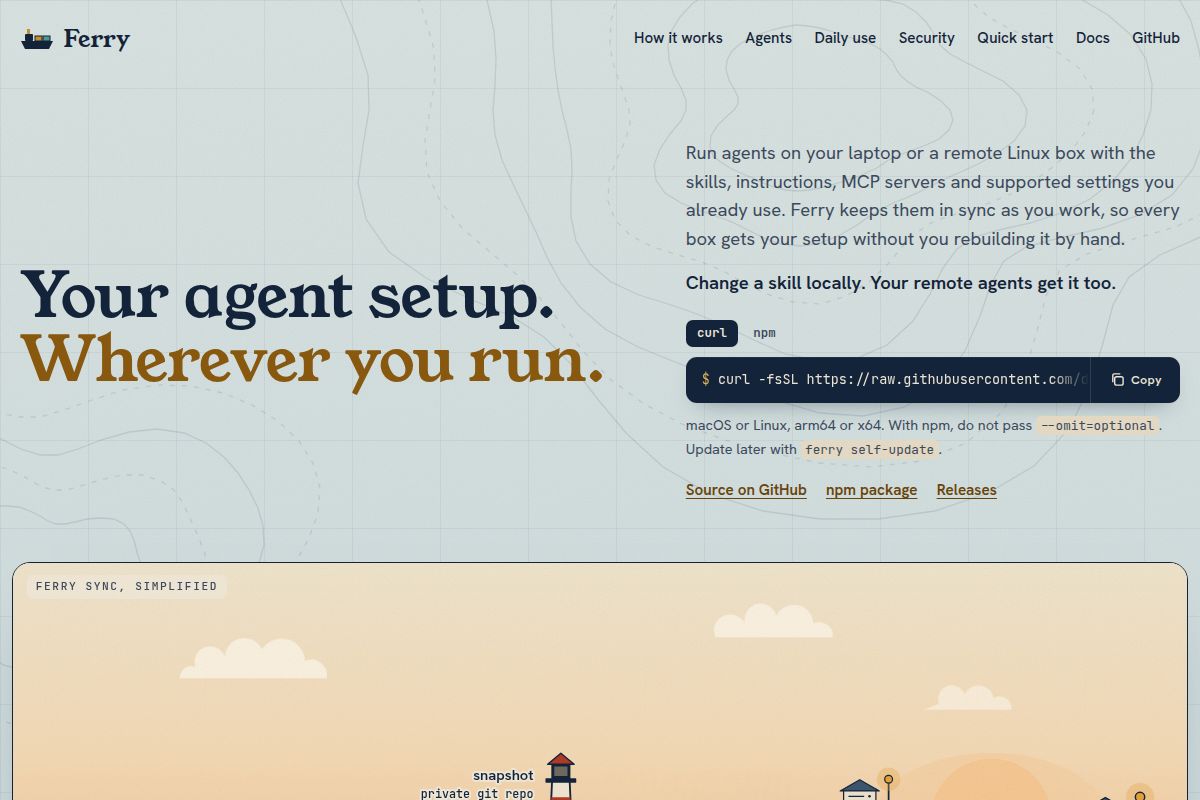Click the lighthouse illustration
The width and height of the screenshot is (1200, 800).
pyautogui.click(x=561, y=776)
